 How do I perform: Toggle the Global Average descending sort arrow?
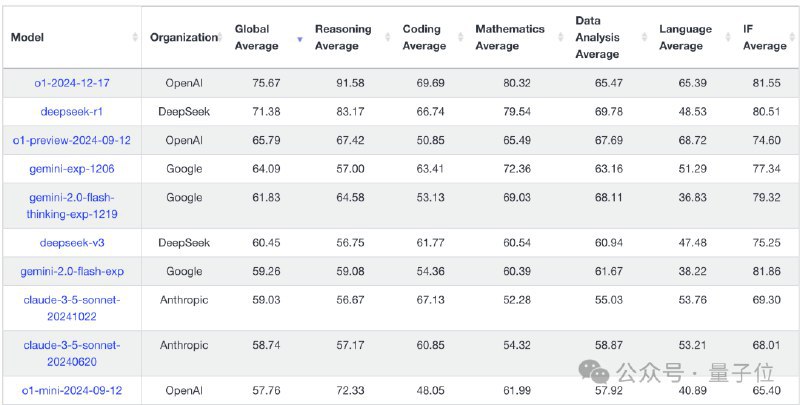tap(299, 38)
